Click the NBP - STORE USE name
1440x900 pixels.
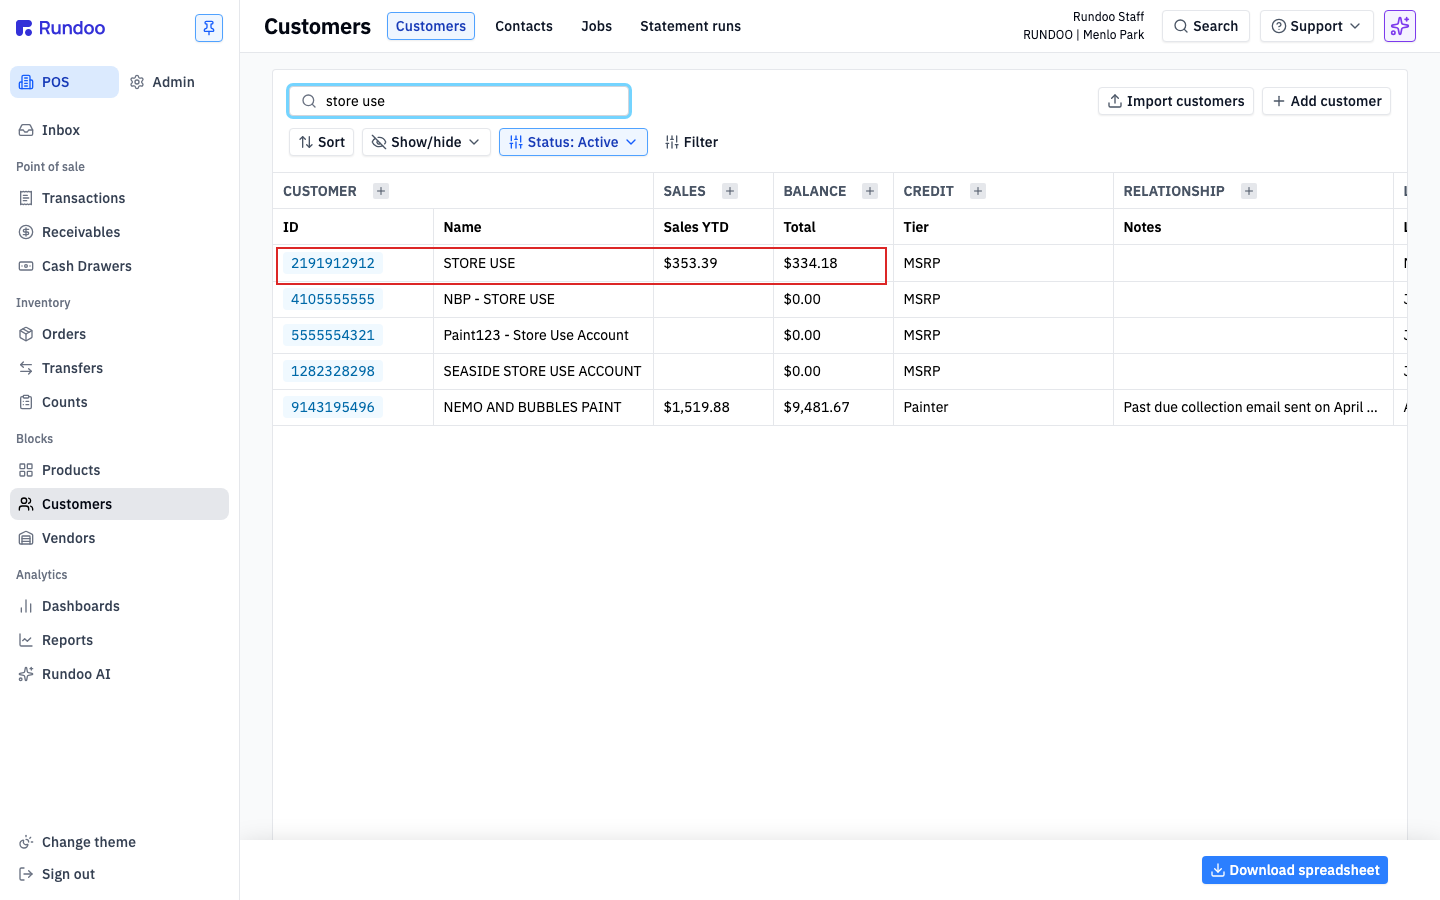point(499,299)
